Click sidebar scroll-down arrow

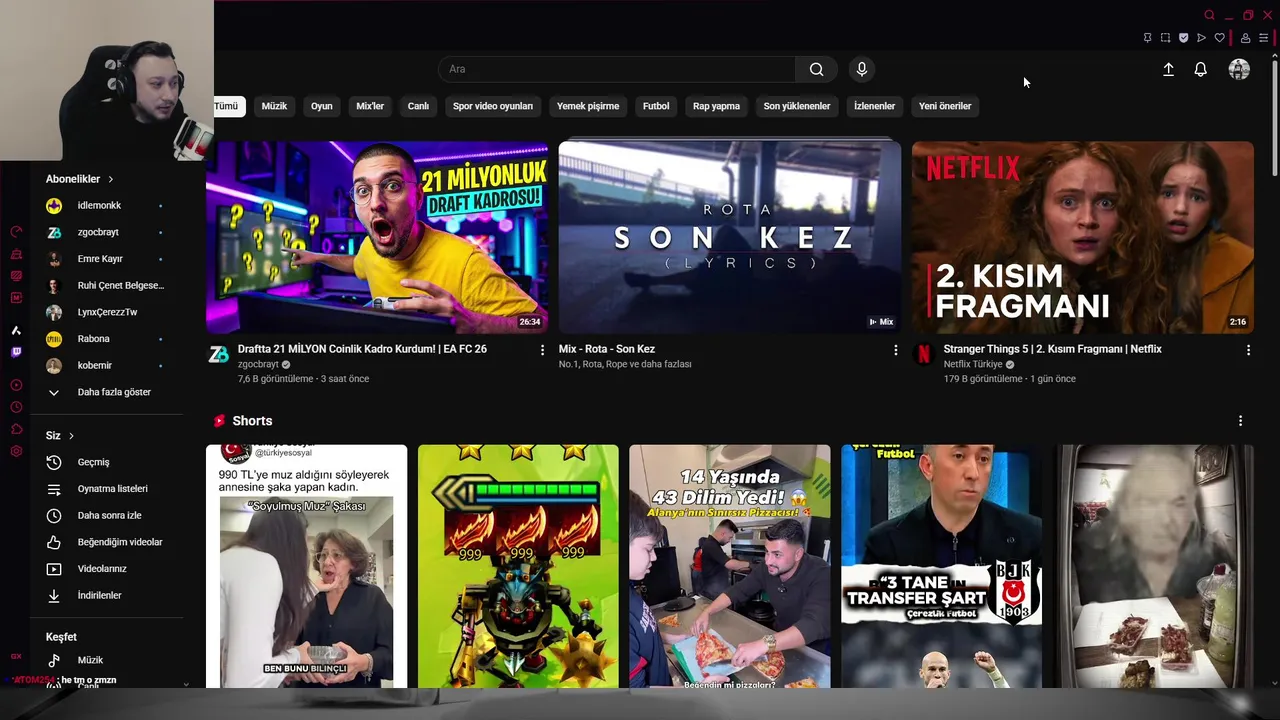click(x=186, y=684)
